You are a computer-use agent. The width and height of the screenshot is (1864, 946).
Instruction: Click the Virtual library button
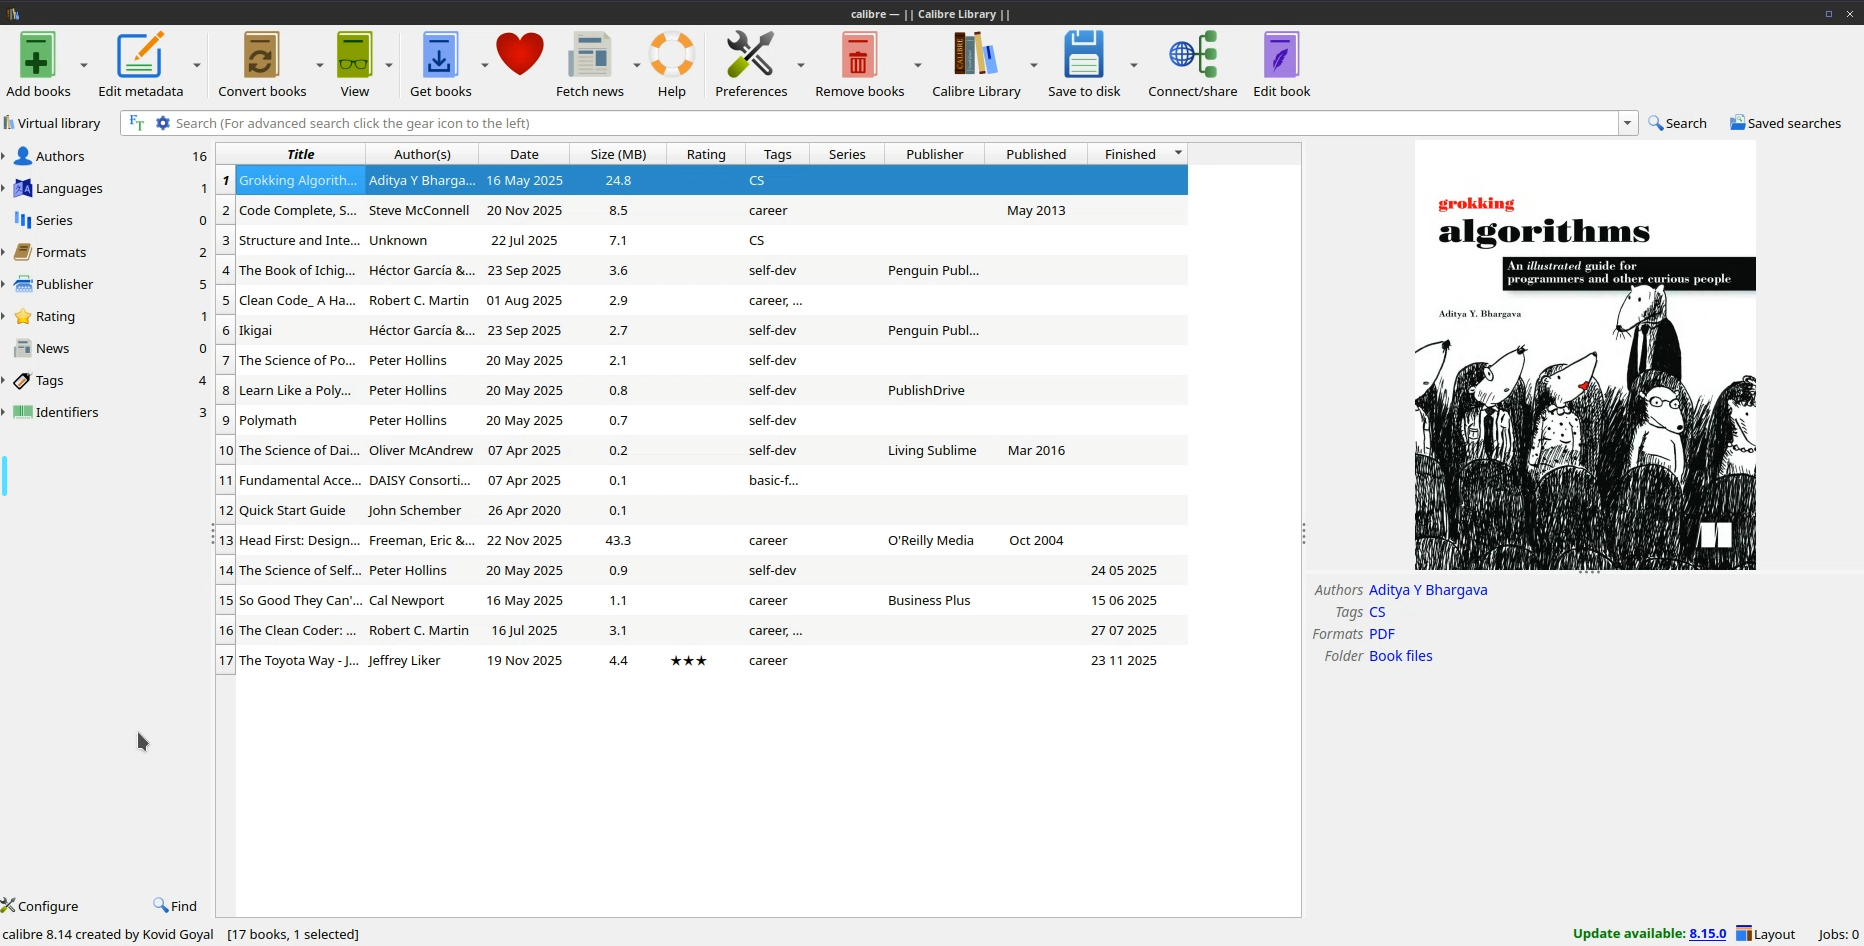(x=52, y=123)
